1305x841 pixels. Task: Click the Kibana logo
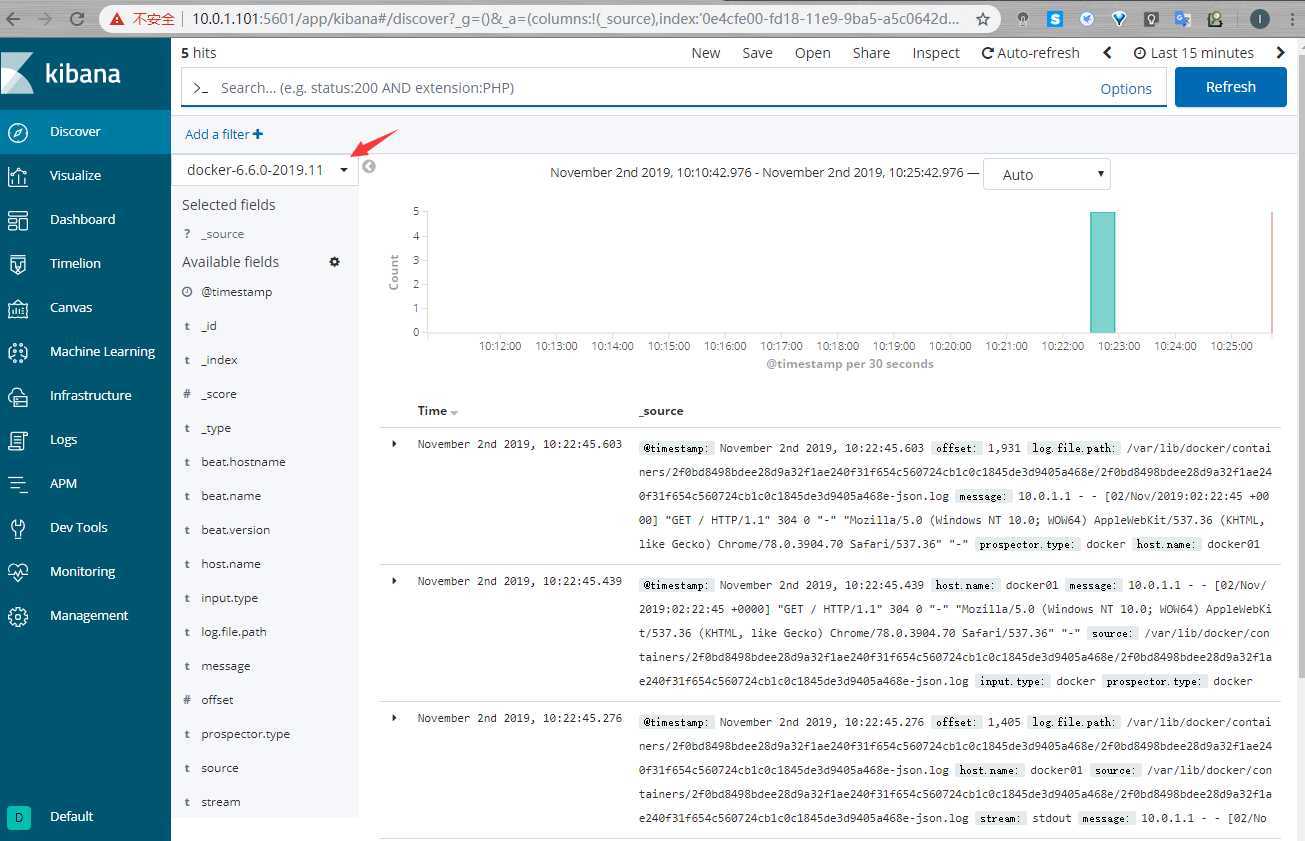(62, 73)
